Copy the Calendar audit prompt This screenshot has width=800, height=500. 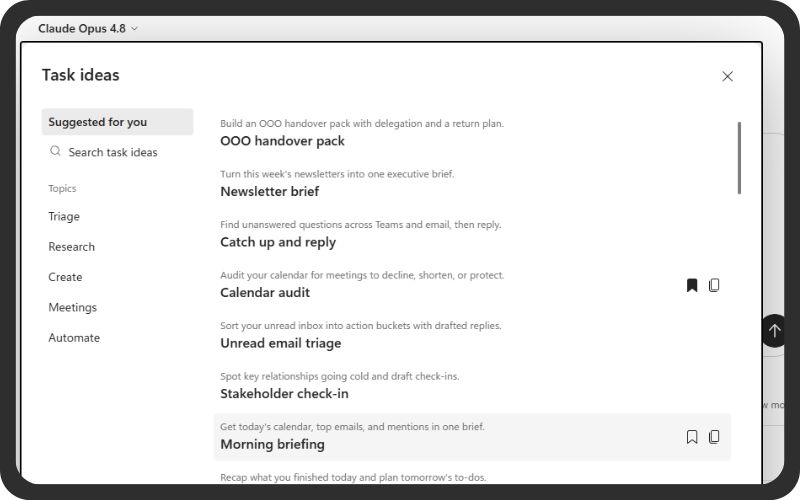coord(714,285)
